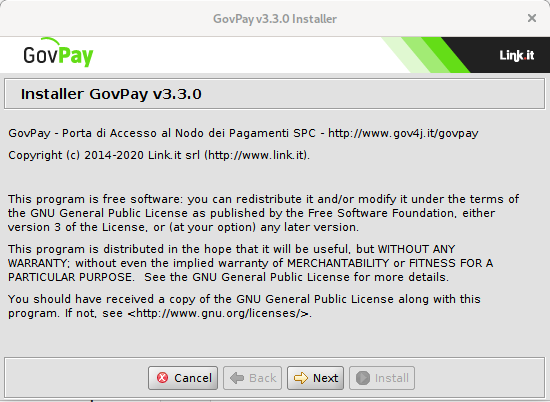
Task: Click the http://www.link.it copyright URL text
Action: coord(256,155)
